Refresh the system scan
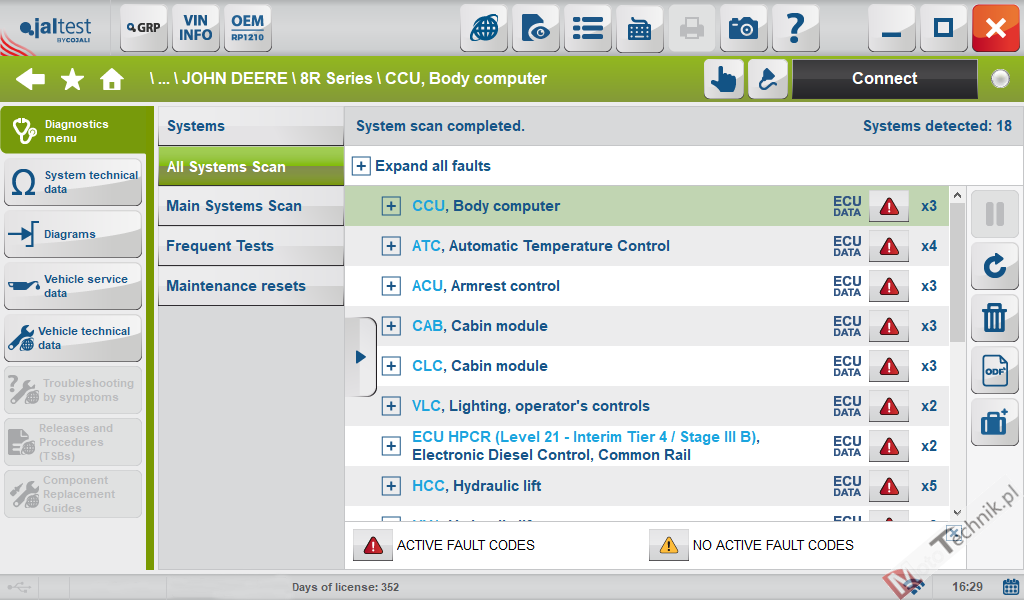1024x600 pixels. coord(995,266)
